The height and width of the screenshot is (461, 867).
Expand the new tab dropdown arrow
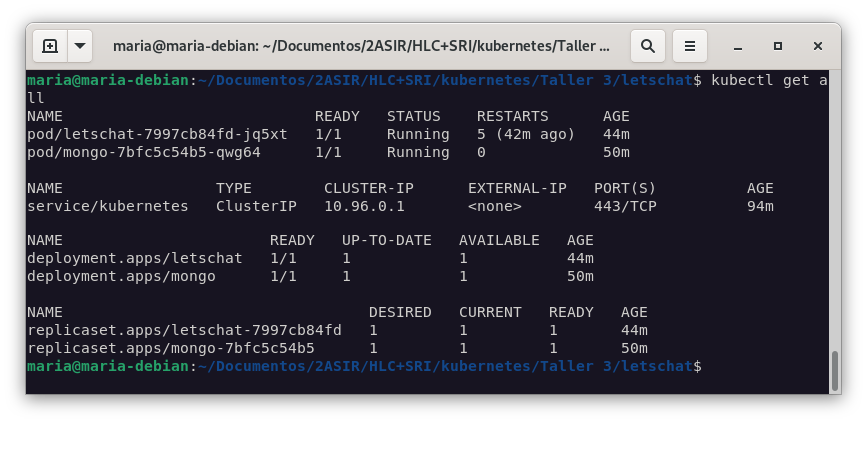click(79, 45)
